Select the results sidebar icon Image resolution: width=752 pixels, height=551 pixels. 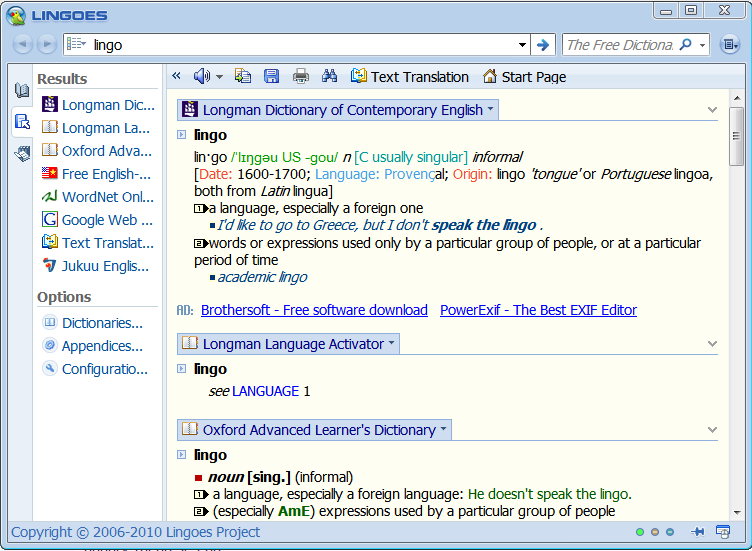(x=22, y=122)
